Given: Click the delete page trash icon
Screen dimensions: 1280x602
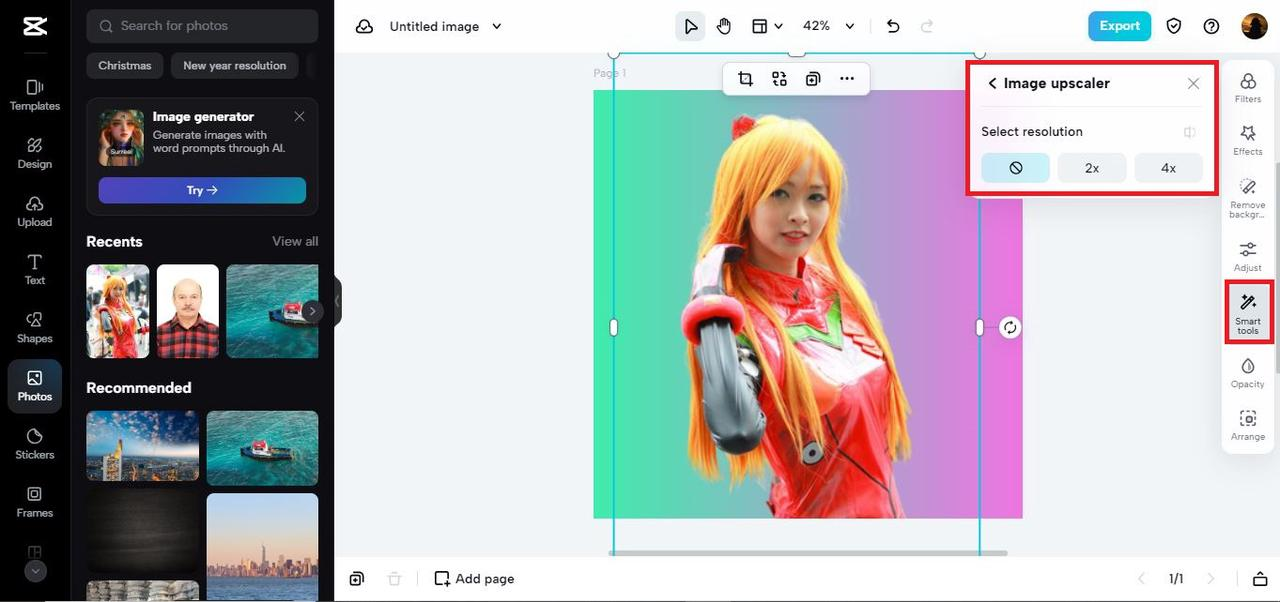Looking at the screenshot, I should [395, 579].
